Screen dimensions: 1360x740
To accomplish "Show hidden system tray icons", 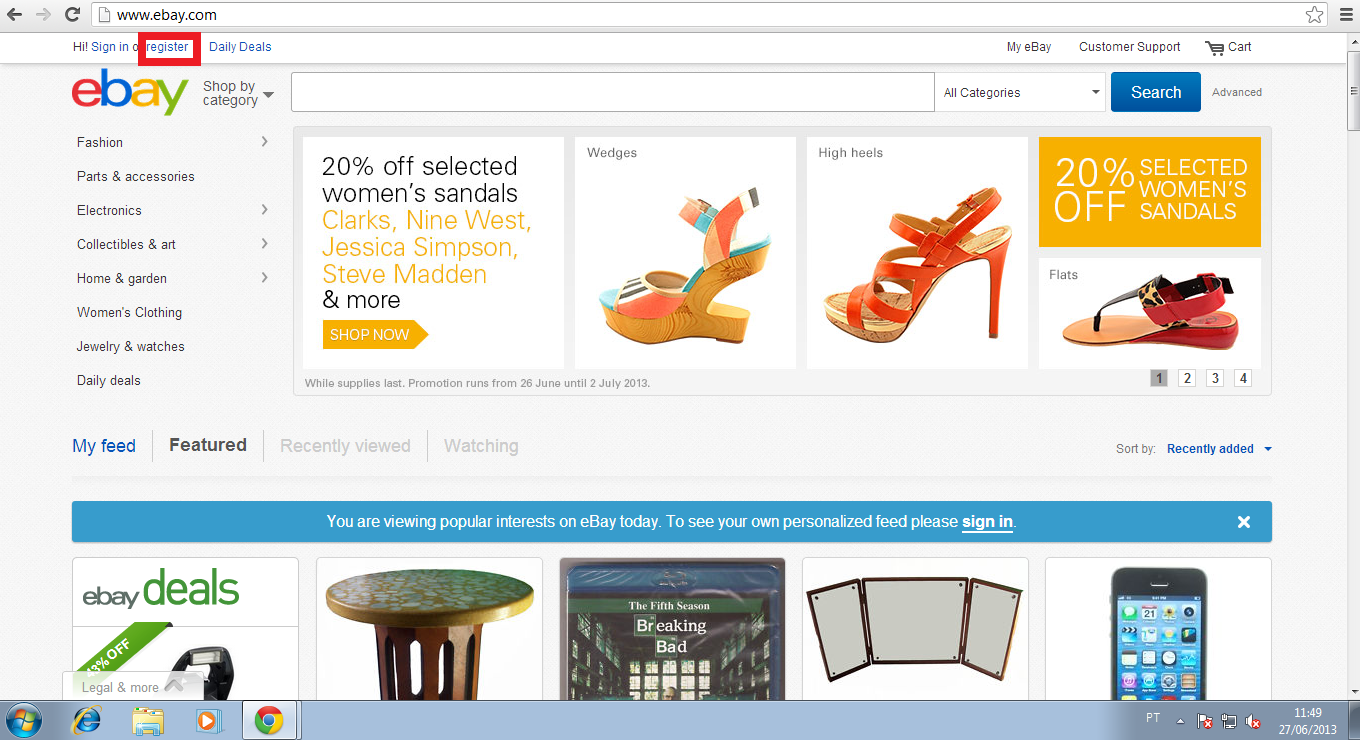I will [x=1180, y=722].
